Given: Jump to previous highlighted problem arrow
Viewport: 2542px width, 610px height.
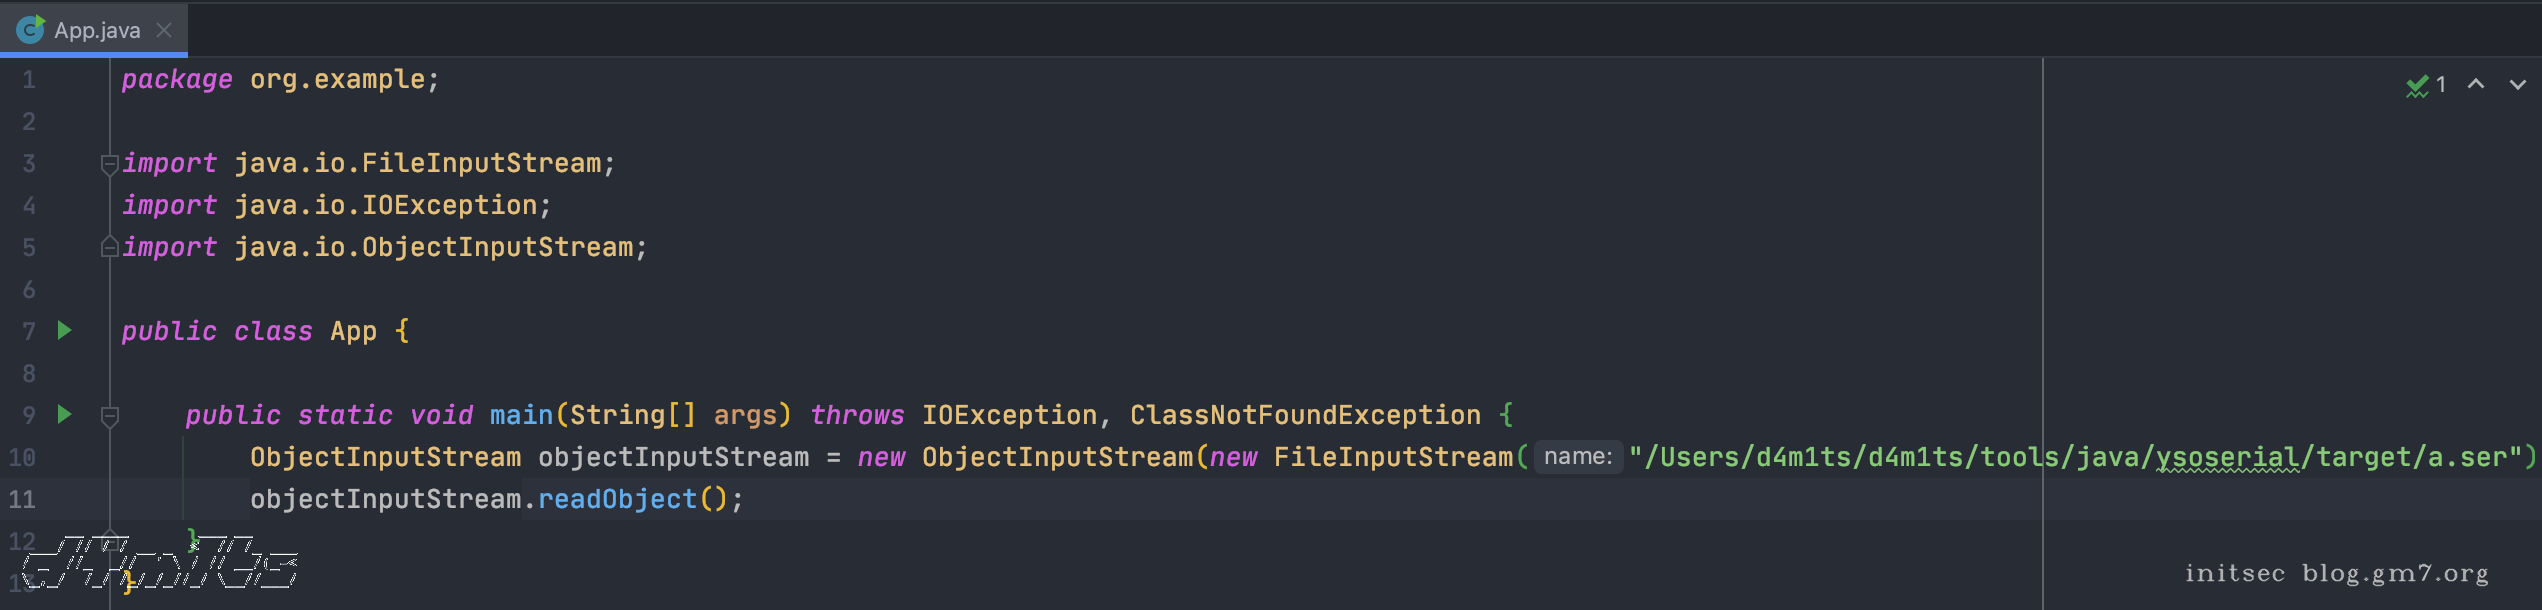Looking at the screenshot, I should (2476, 85).
